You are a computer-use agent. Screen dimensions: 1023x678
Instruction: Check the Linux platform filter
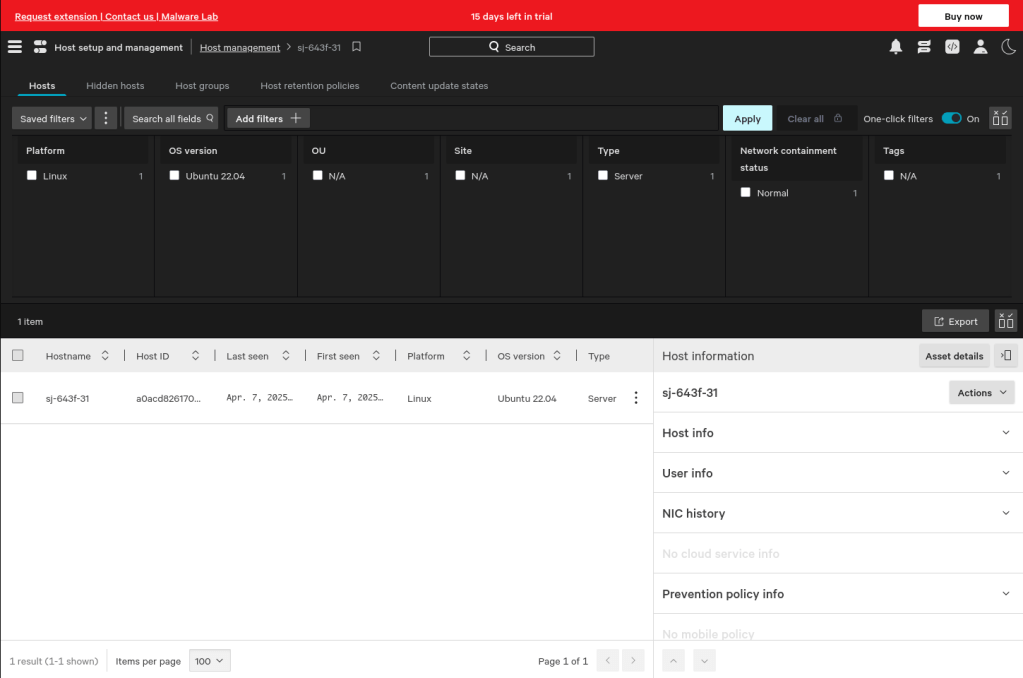[x=32, y=176]
